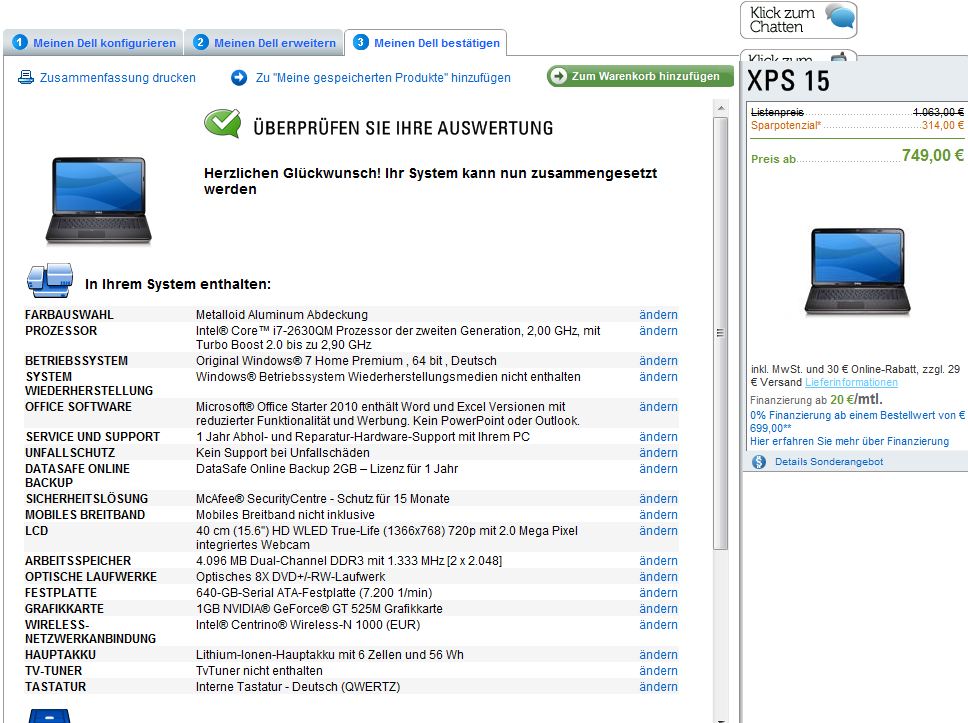968x723 pixels.
Task: Click the Details Sonderangebot euro icon
Action: (x=759, y=461)
